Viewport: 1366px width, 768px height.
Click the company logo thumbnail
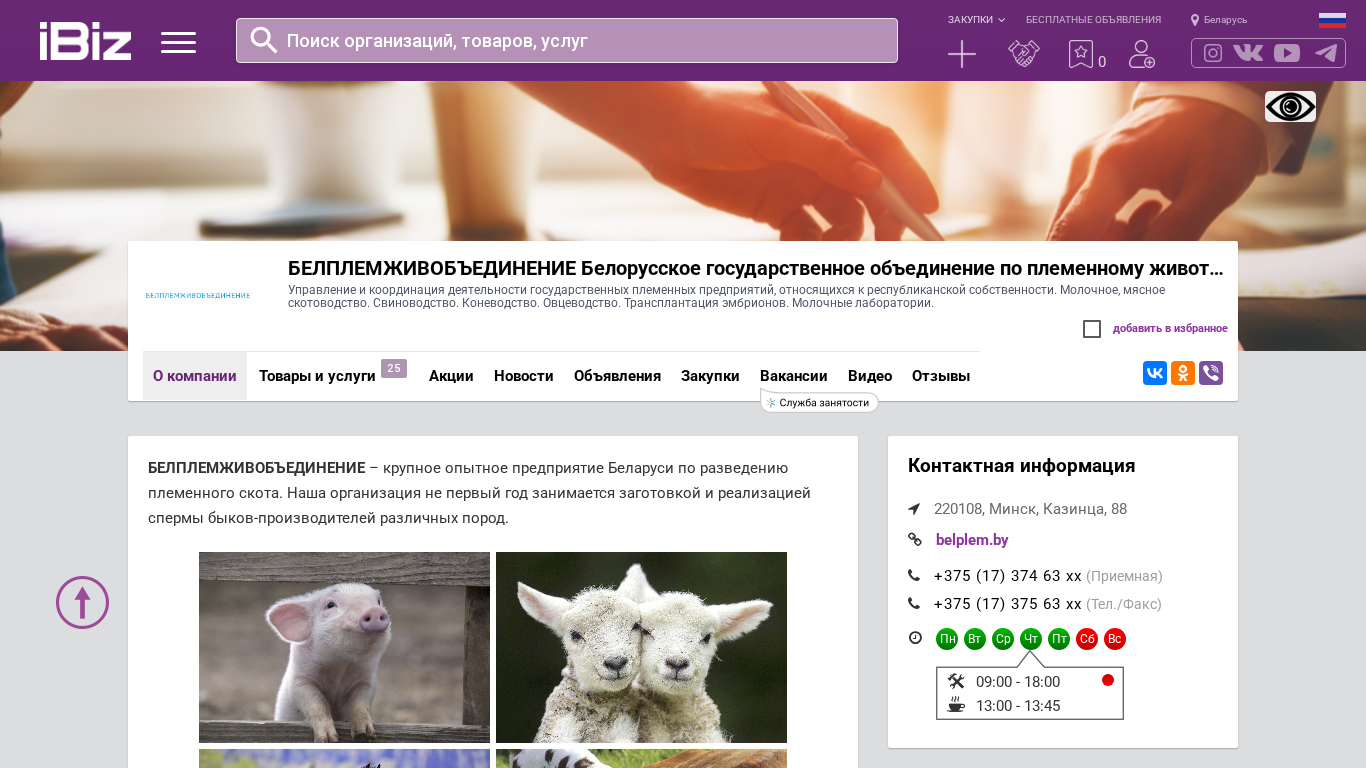tap(198, 296)
